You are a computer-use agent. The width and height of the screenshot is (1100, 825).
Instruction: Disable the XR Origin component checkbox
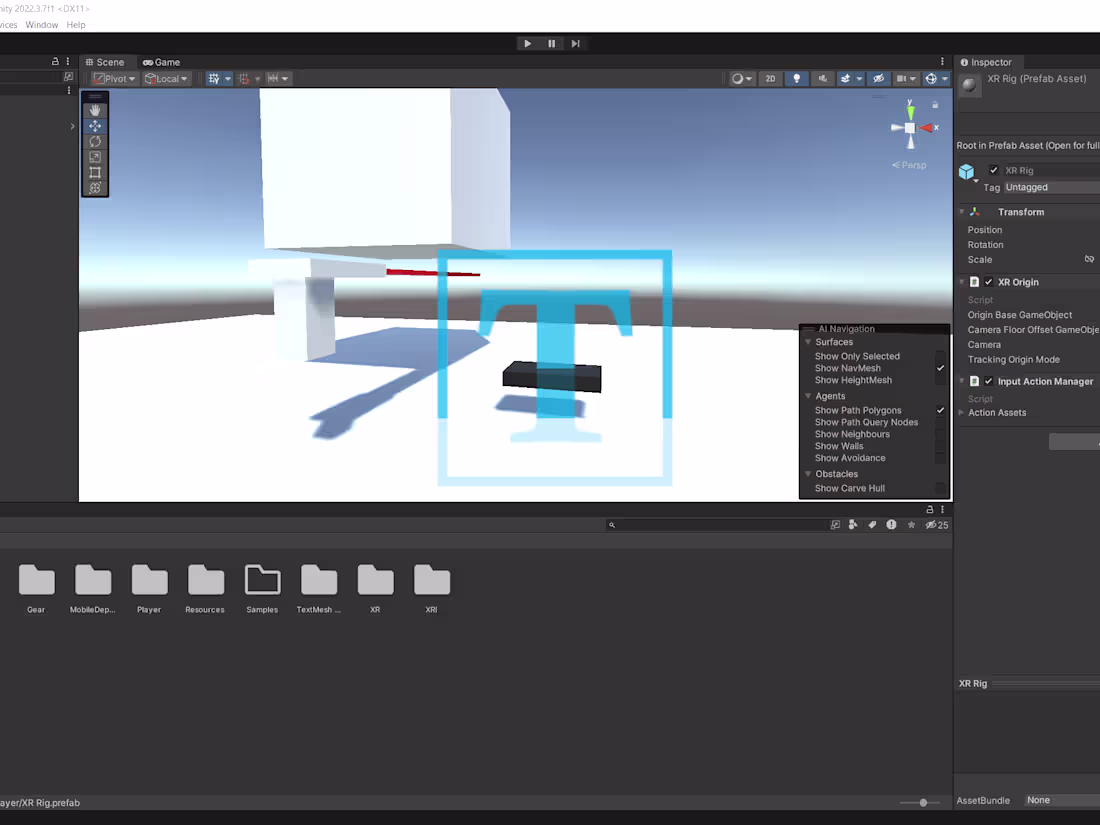click(988, 282)
